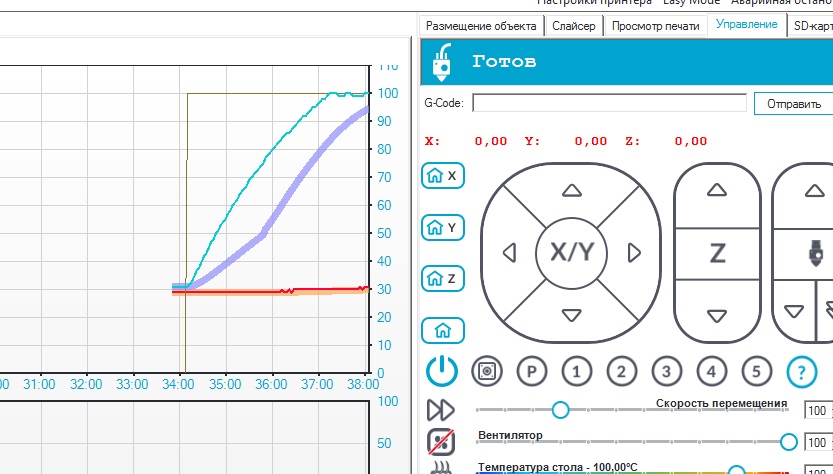Click the stop motors icon

click(x=486, y=371)
